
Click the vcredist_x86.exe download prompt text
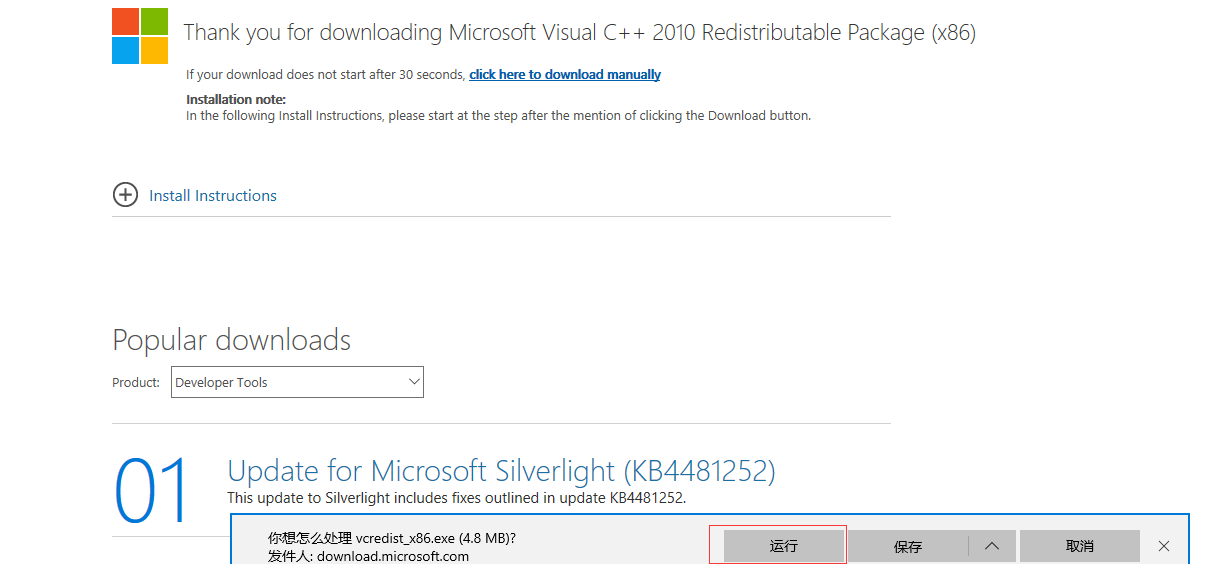pos(392,538)
